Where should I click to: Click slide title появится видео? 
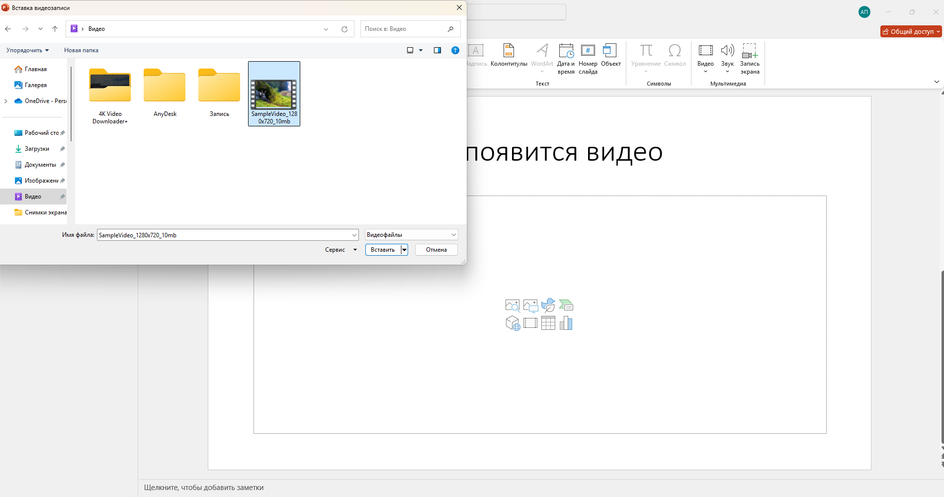pos(564,152)
